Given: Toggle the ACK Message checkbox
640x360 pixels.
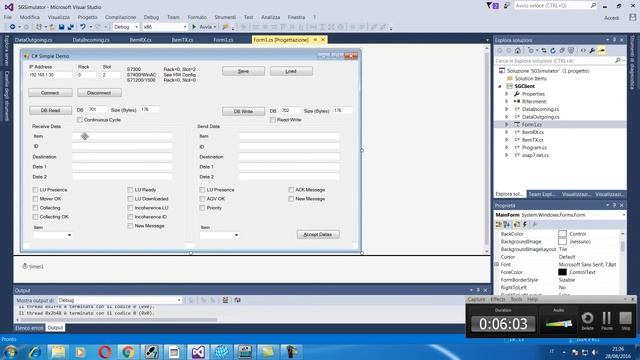Looking at the screenshot, I should pyautogui.click(x=291, y=190).
